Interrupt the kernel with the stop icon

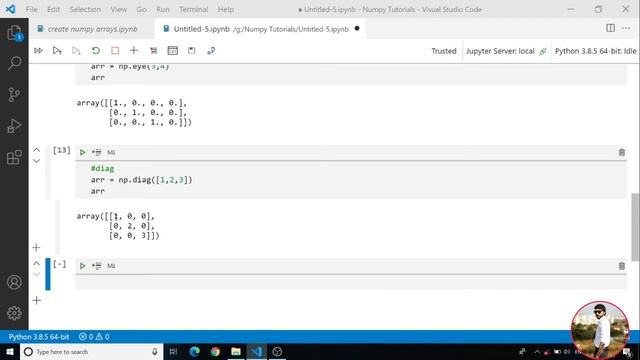115,51
